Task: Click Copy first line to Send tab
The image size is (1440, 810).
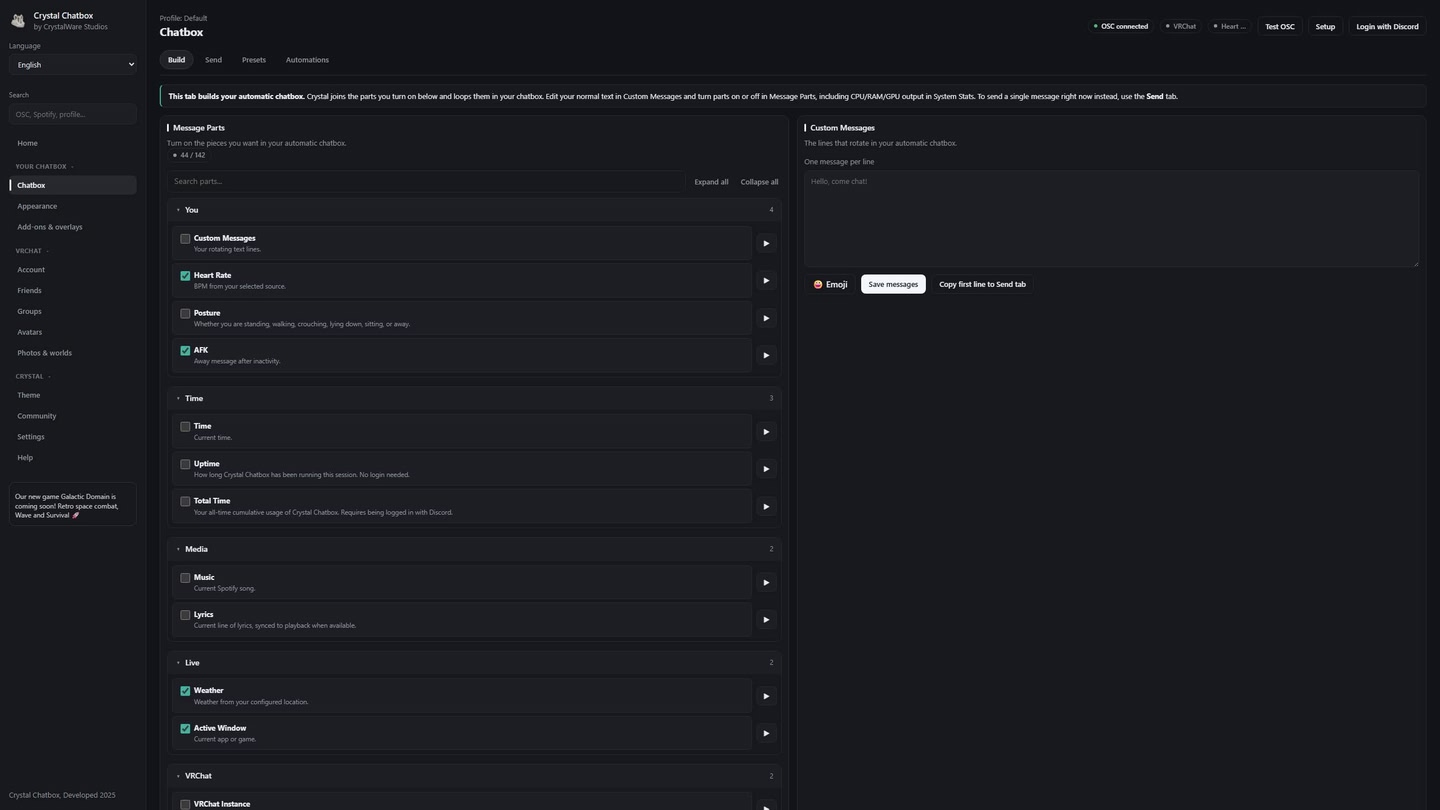Action: (x=982, y=284)
